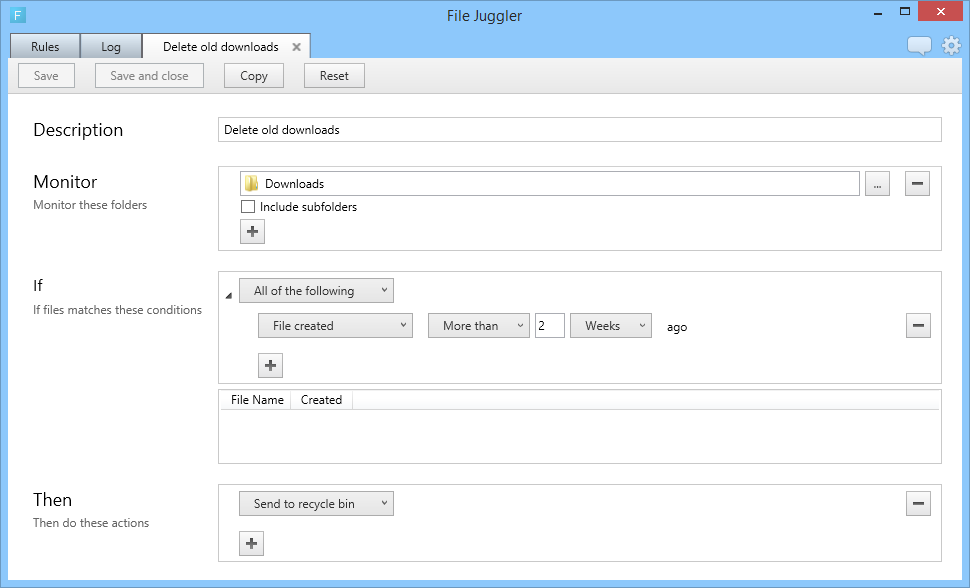Viewport: 970px width, 588px height.
Task: Remove the Send to recycle bin action
Action: 918,503
